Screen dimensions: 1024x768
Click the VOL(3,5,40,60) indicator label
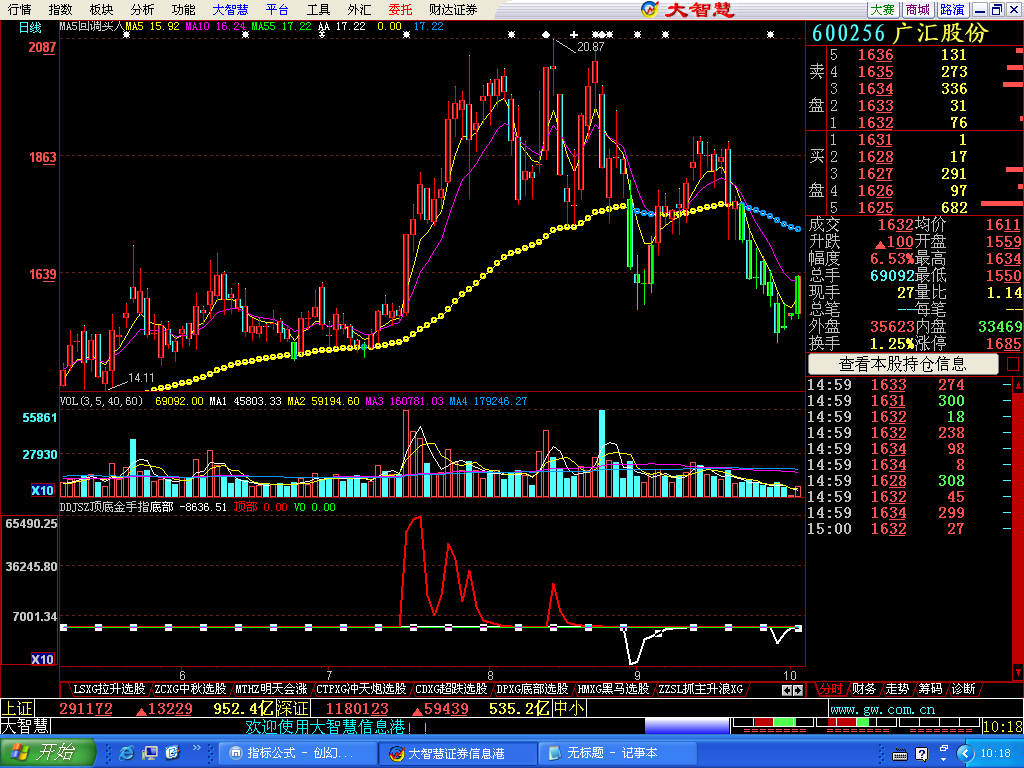pos(101,401)
